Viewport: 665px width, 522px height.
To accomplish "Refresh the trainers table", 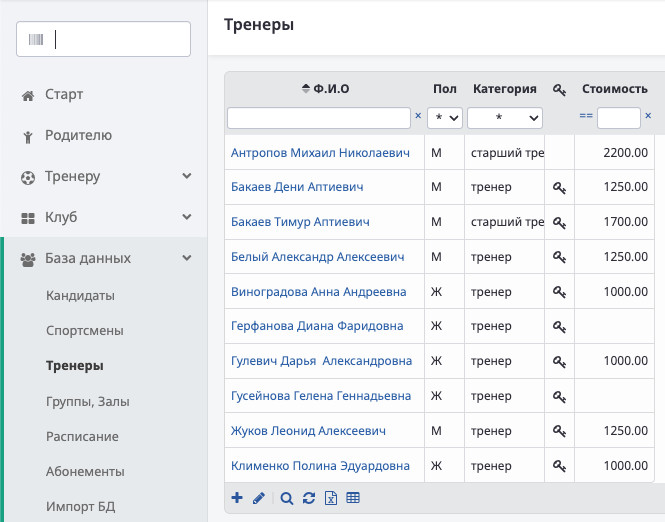I will [309, 498].
